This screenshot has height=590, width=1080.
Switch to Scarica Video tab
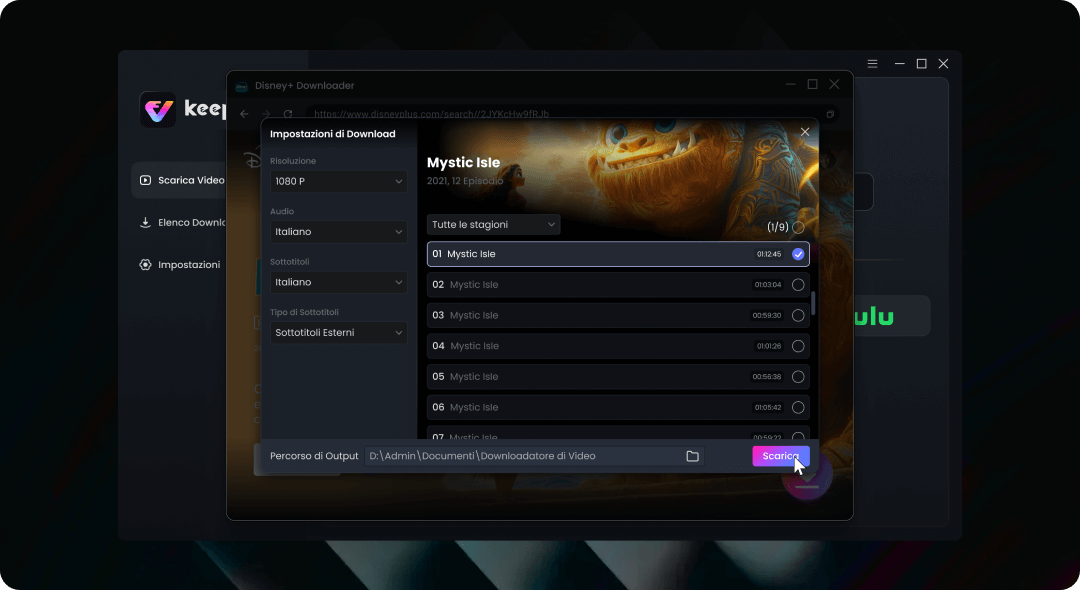[182, 180]
